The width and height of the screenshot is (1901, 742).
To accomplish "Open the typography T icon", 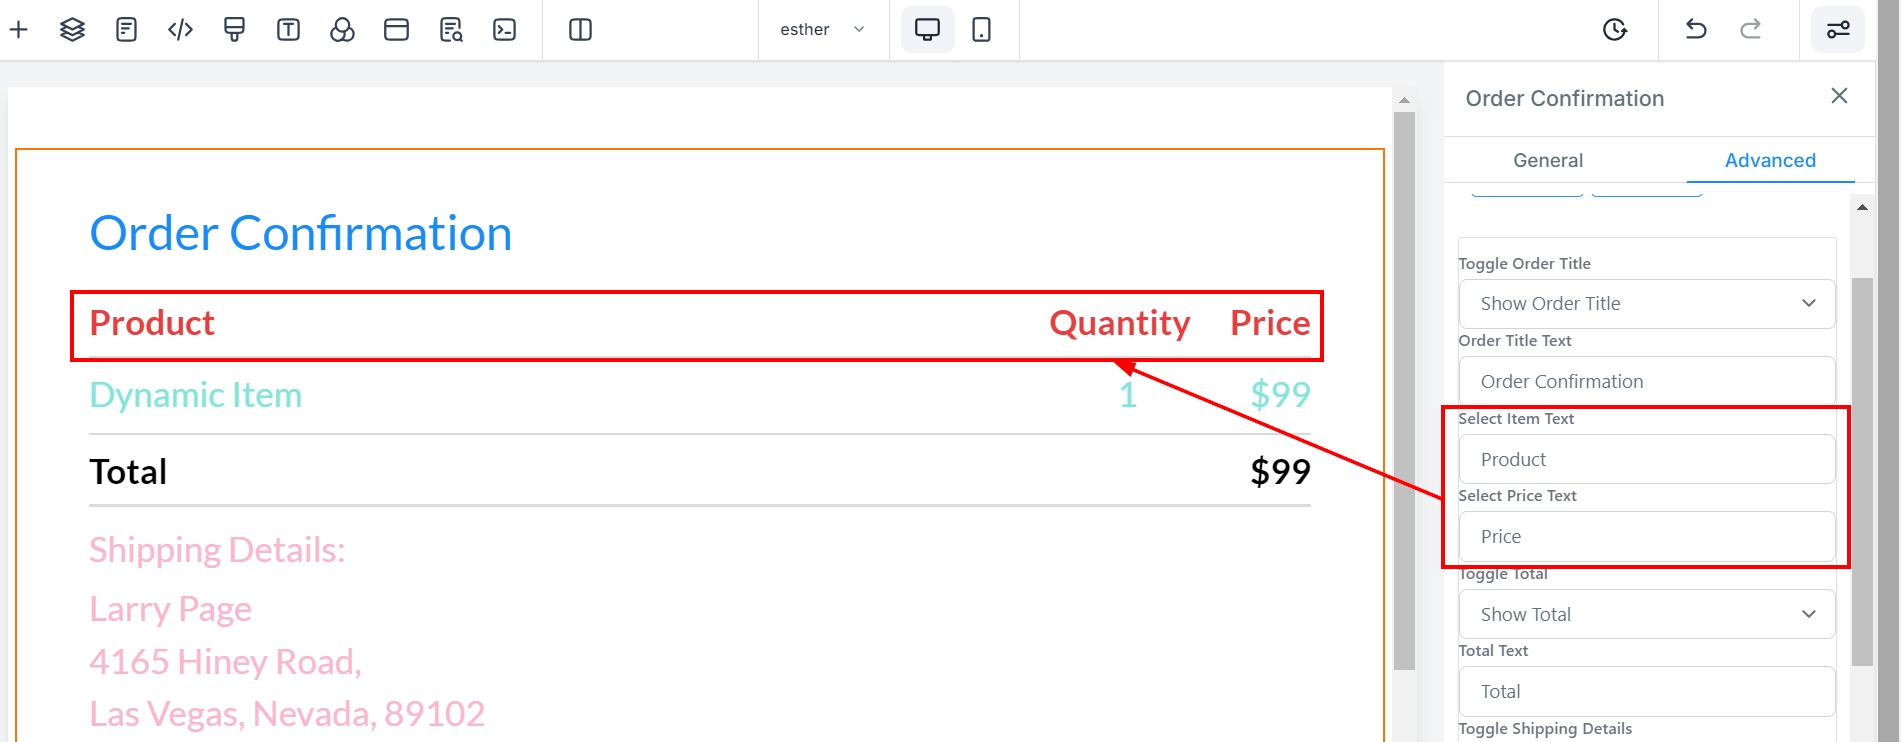I will 288,30.
